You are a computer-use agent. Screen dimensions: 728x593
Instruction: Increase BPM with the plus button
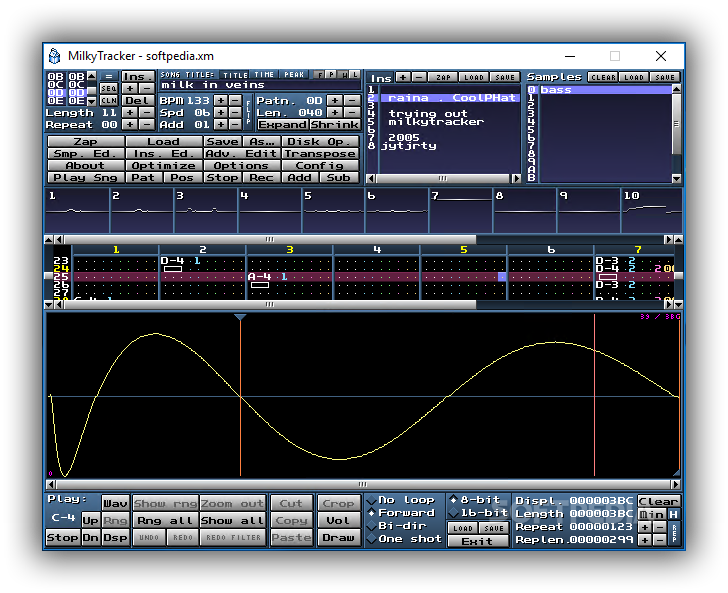[221, 100]
